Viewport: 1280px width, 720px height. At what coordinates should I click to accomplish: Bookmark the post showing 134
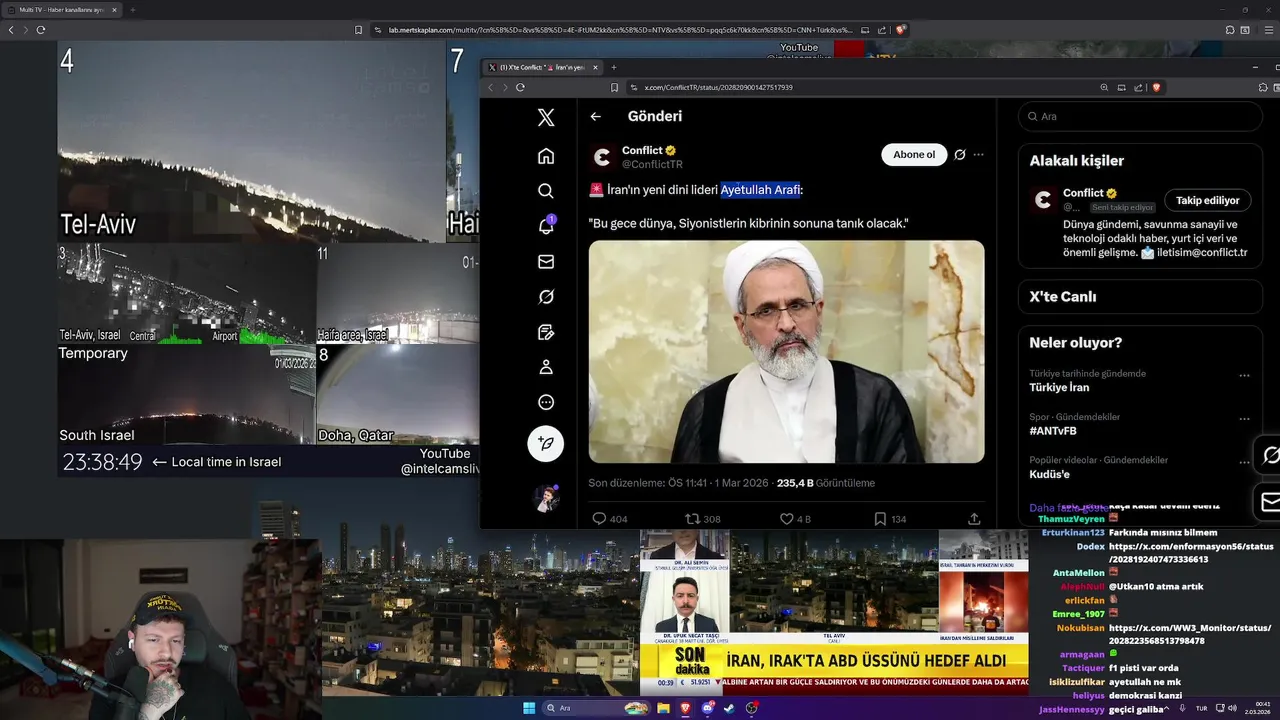[x=889, y=519]
